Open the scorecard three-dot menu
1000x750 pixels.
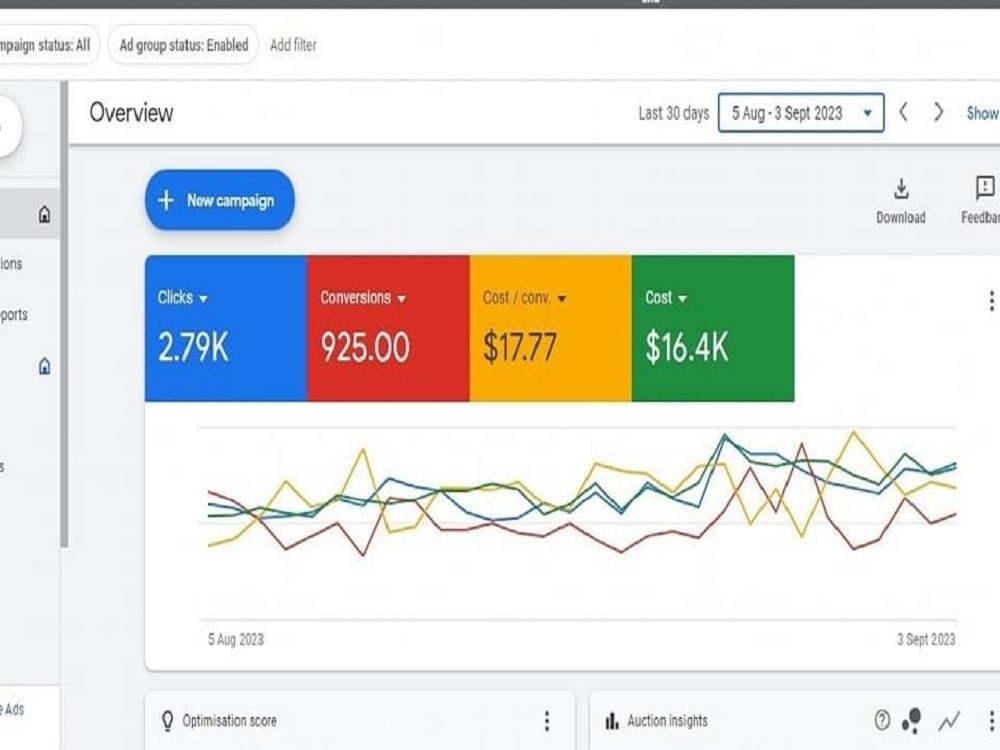click(x=991, y=300)
